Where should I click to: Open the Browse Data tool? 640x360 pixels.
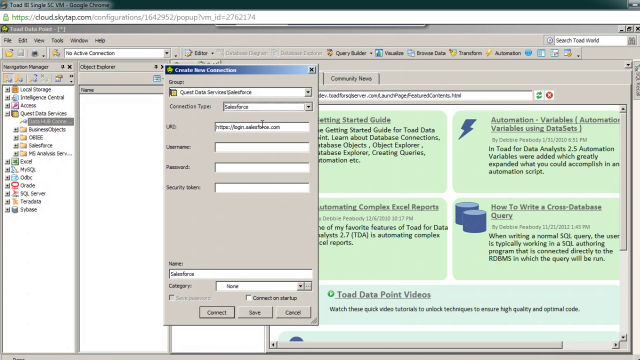[x=427, y=53]
